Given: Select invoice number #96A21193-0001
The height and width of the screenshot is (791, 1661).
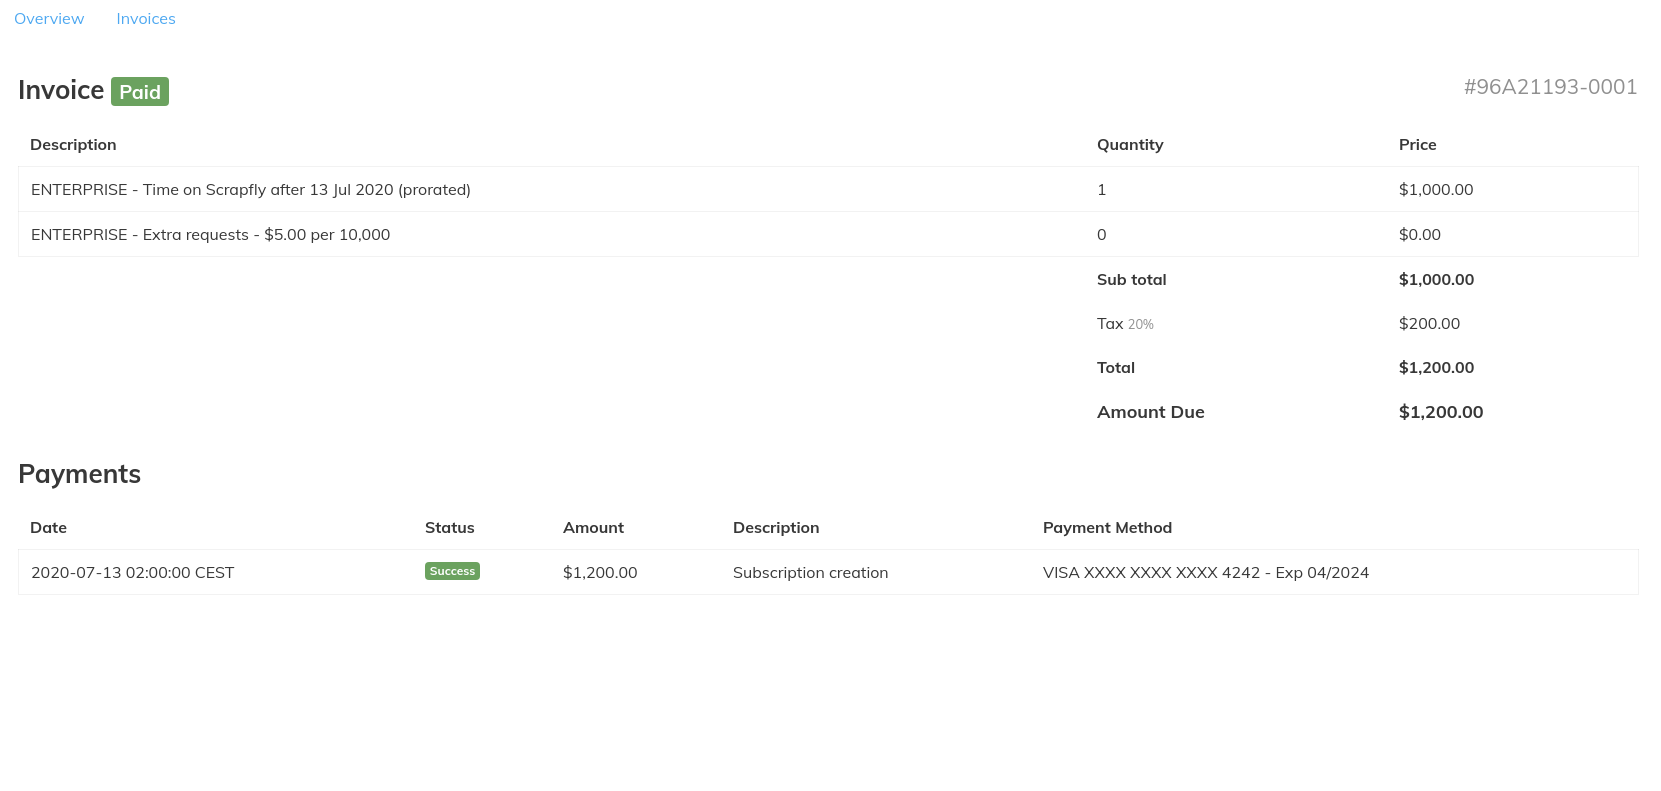Looking at the screenshot, I should click(x=1549, y=87).
